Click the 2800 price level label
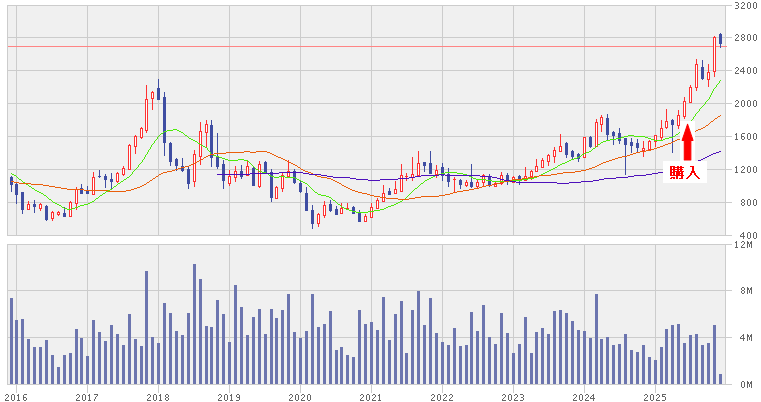 pos(743,38)
